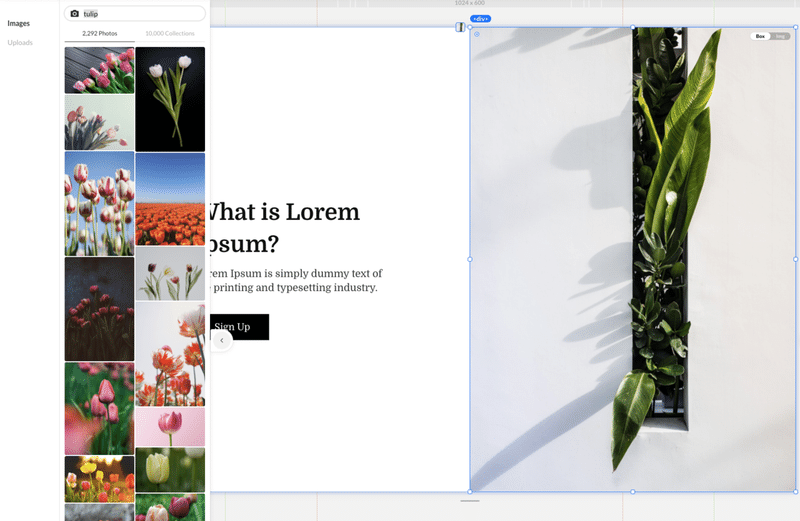This screenshot has width=800, height=521.
Task: Click the left-middle selection handle of image
Action: [470, 259]
